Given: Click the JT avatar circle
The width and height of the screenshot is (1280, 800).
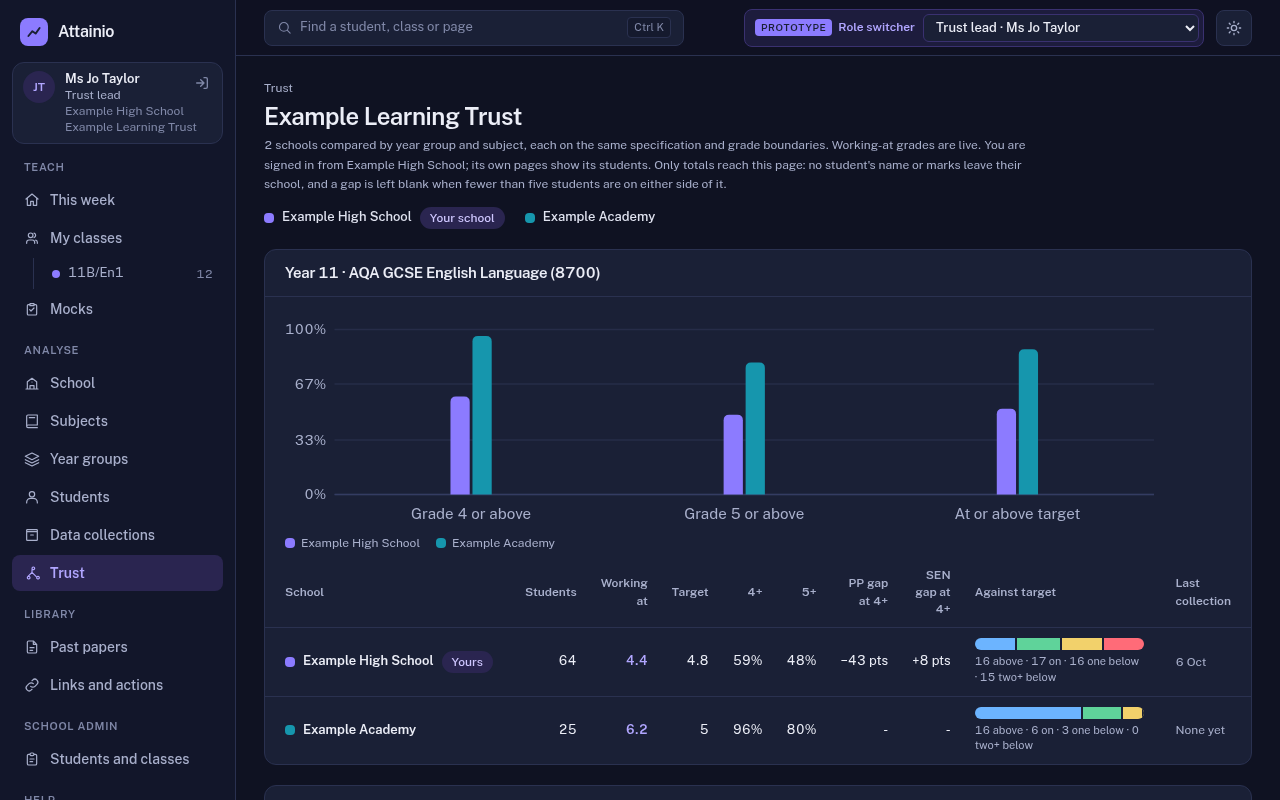Looking at the screenshot, I should 39,87.
